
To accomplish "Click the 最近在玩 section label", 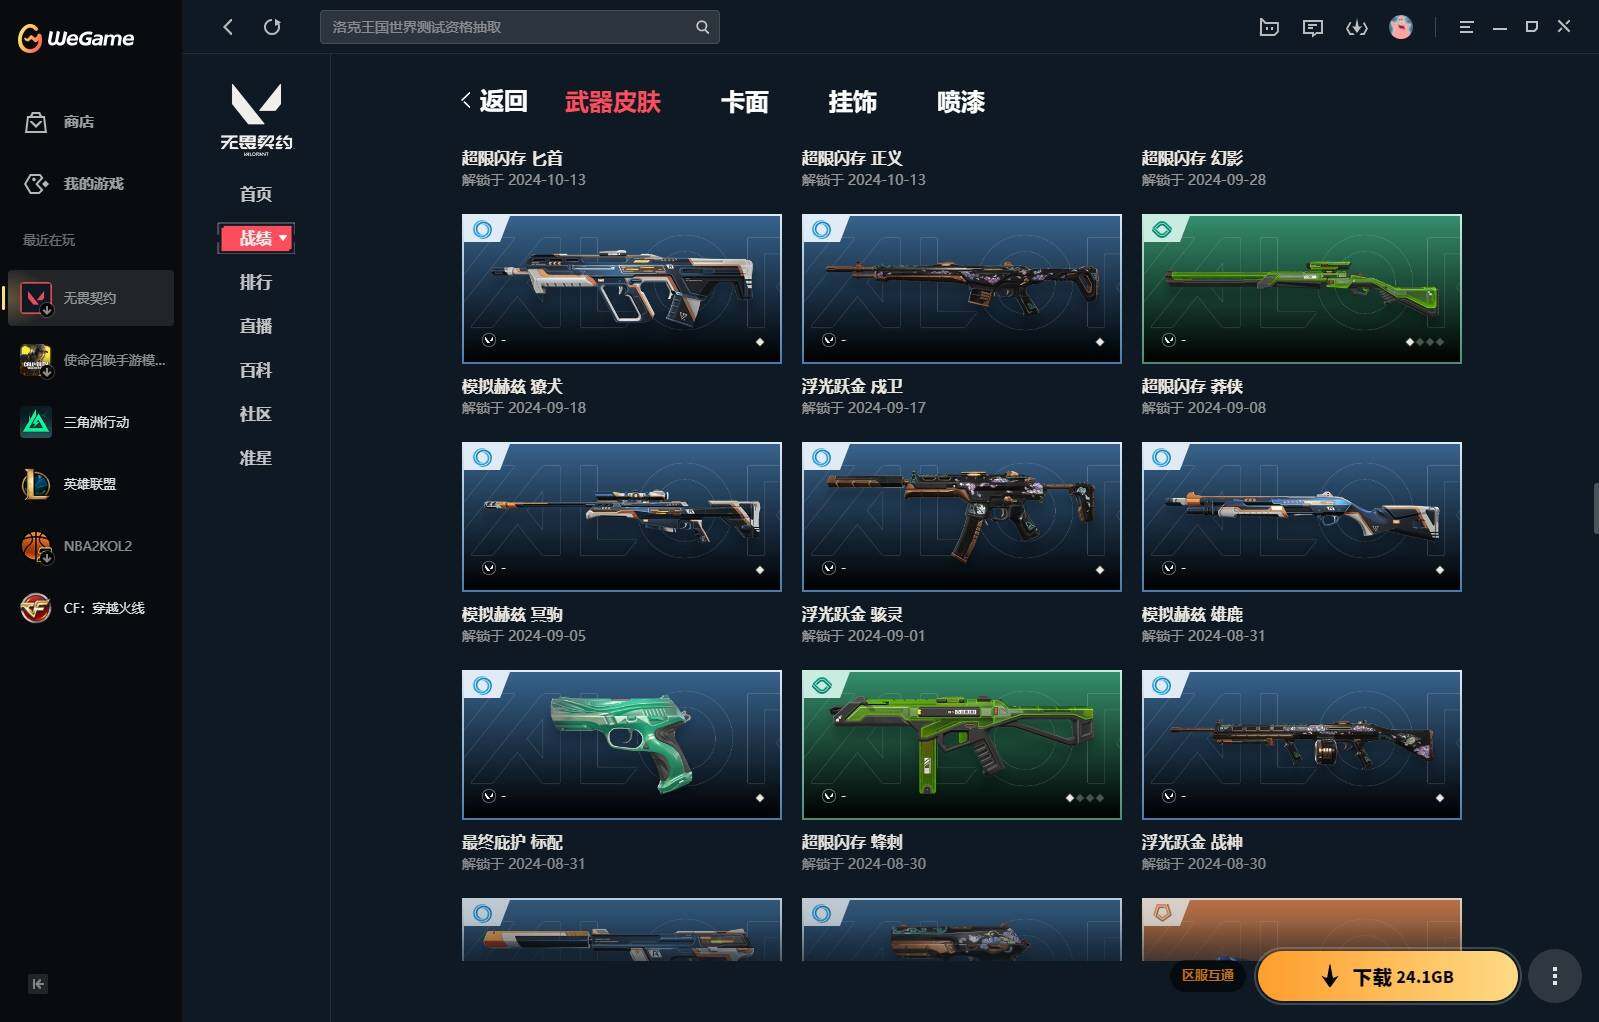I will click(49, 240).
